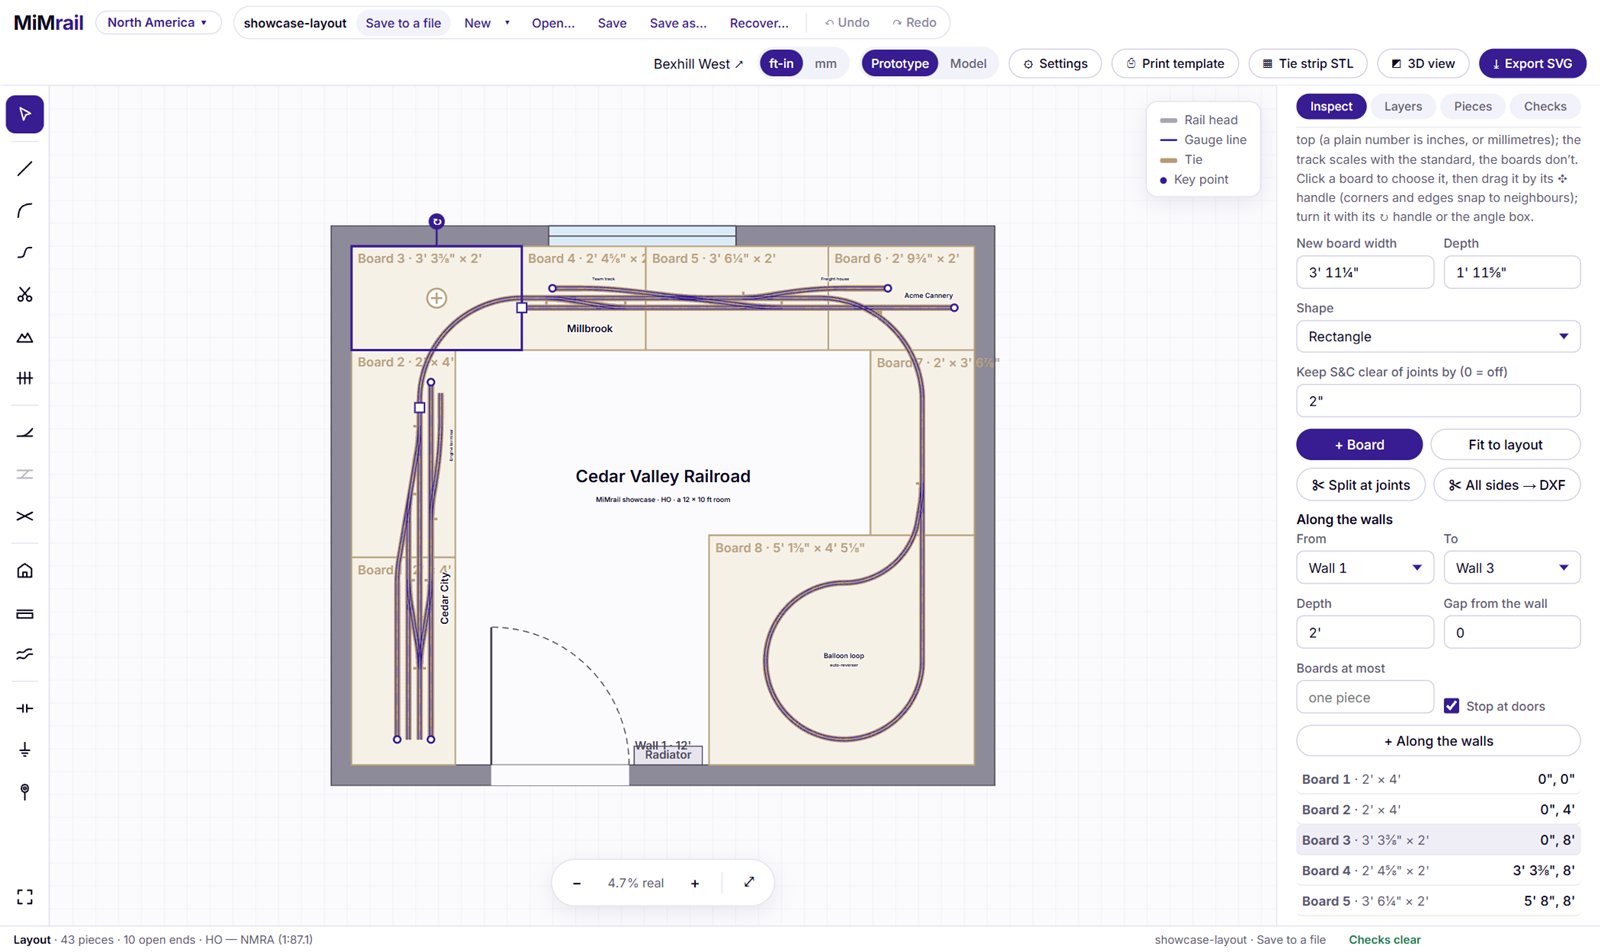Open the Pieces tab
This screenshot has width=1600, height=952.
point(1473,106)
